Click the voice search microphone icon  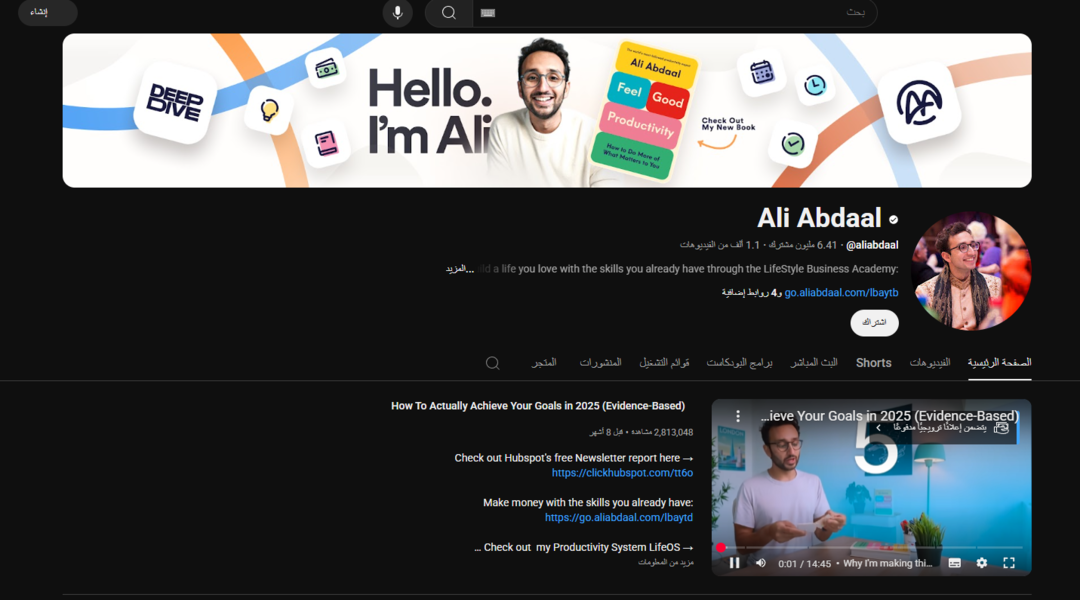pos(397,12)
